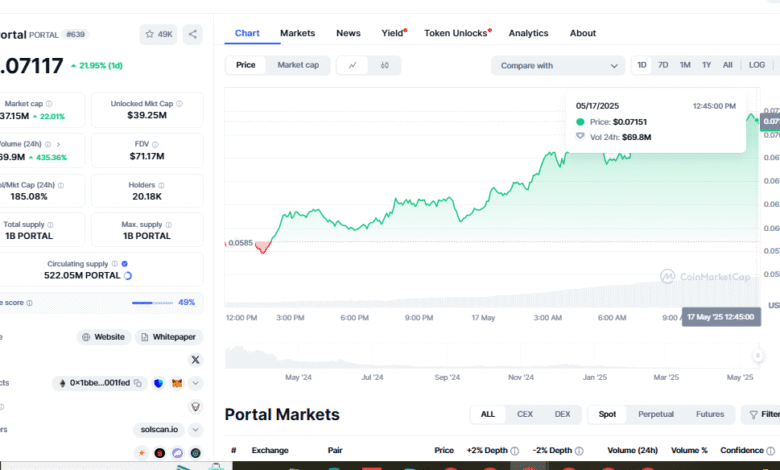Select the 1M time range

pyautogui.click(x=685, y=65)
